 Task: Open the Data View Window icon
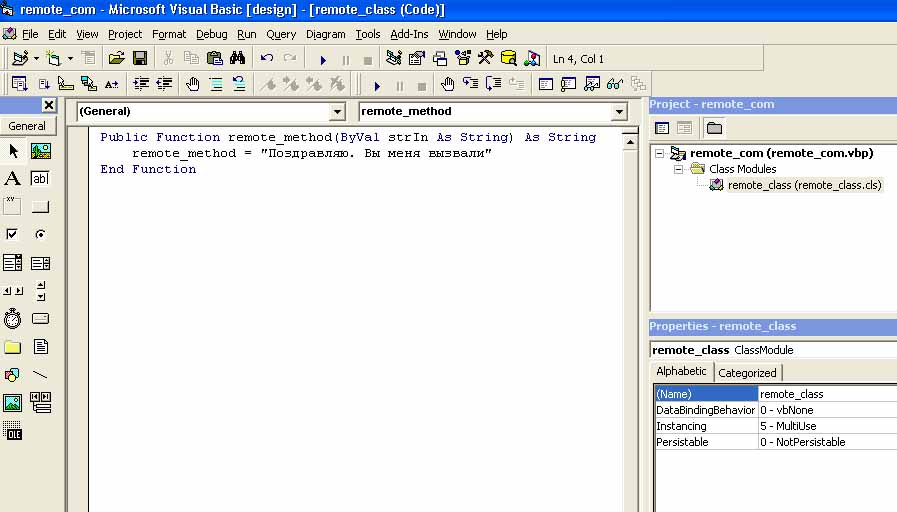(x=508, y=58)
